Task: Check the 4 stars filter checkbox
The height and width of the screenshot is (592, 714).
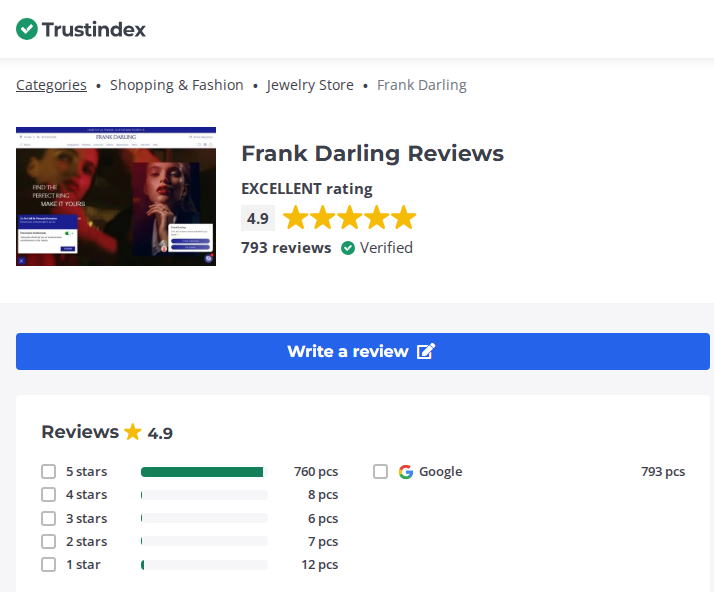Action: point(48,495)
